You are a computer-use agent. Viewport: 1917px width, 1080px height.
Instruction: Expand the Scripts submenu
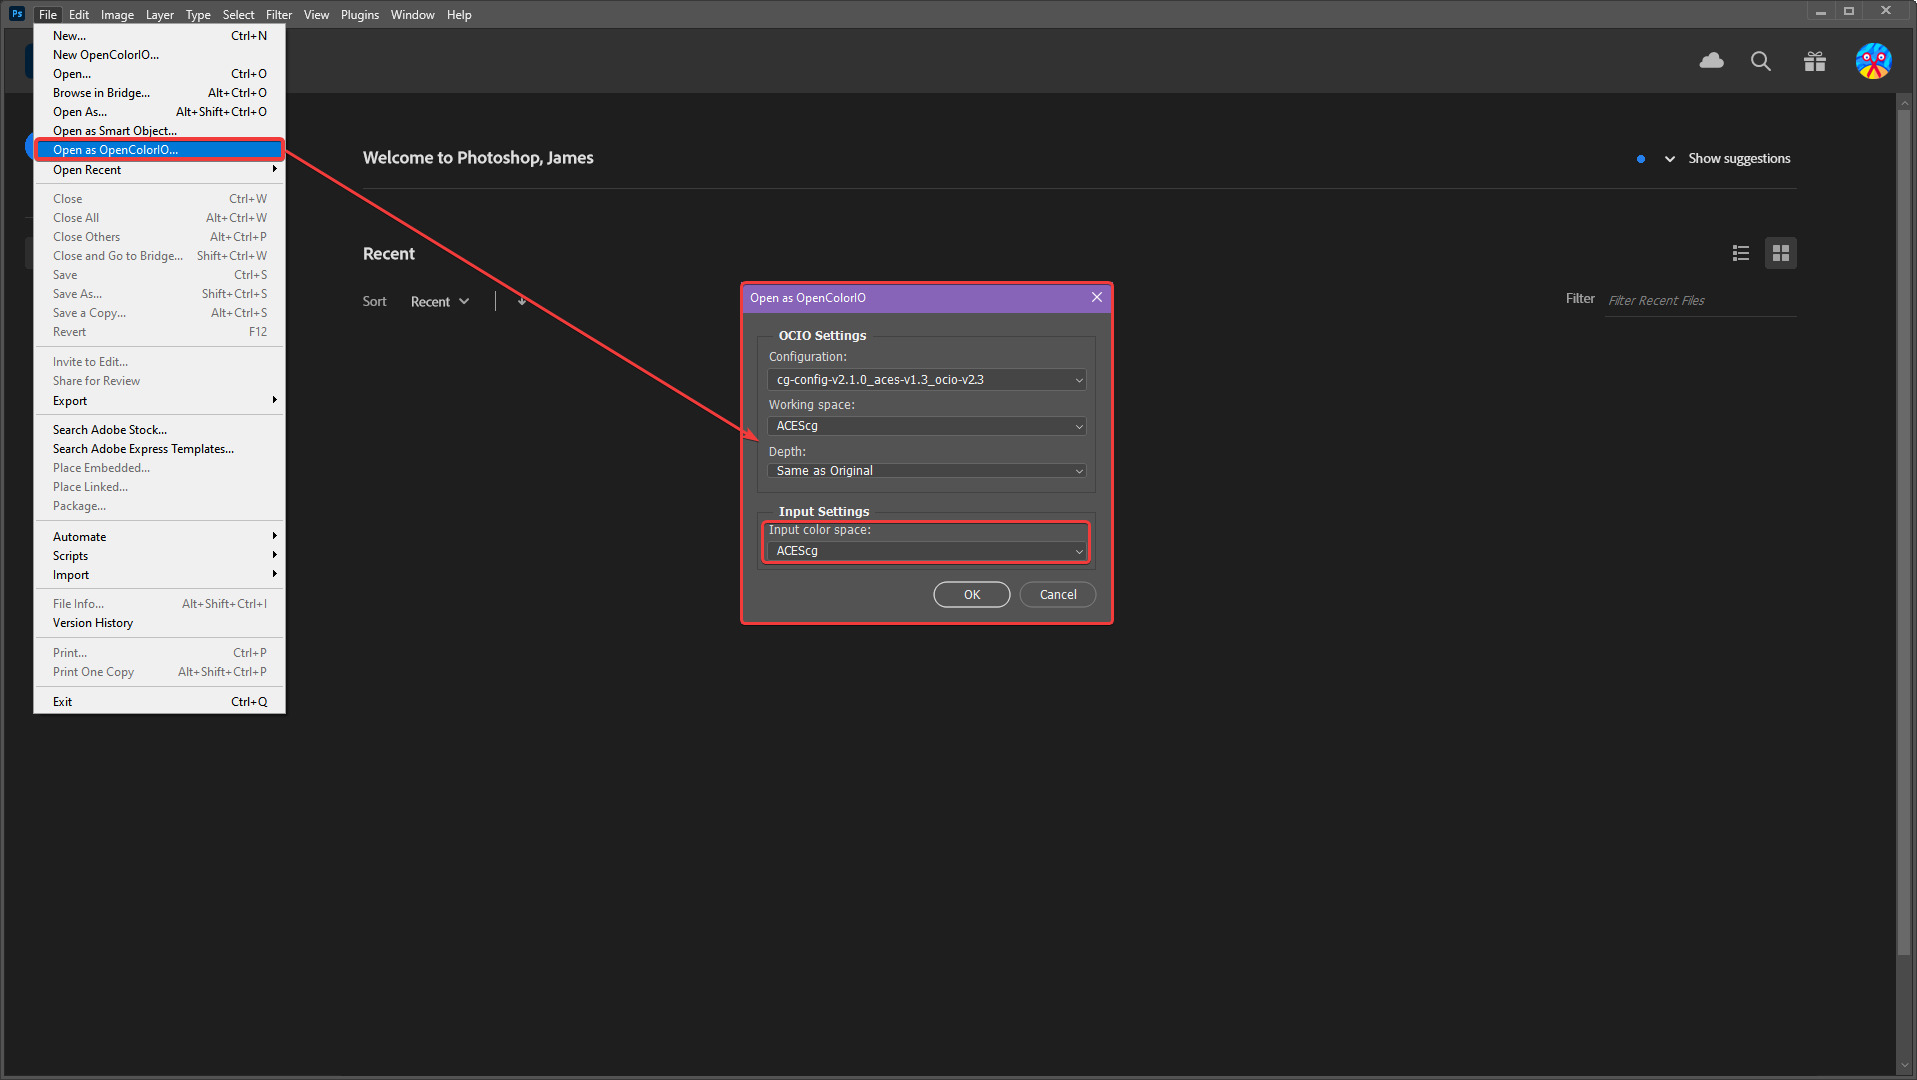pos(159,556)
